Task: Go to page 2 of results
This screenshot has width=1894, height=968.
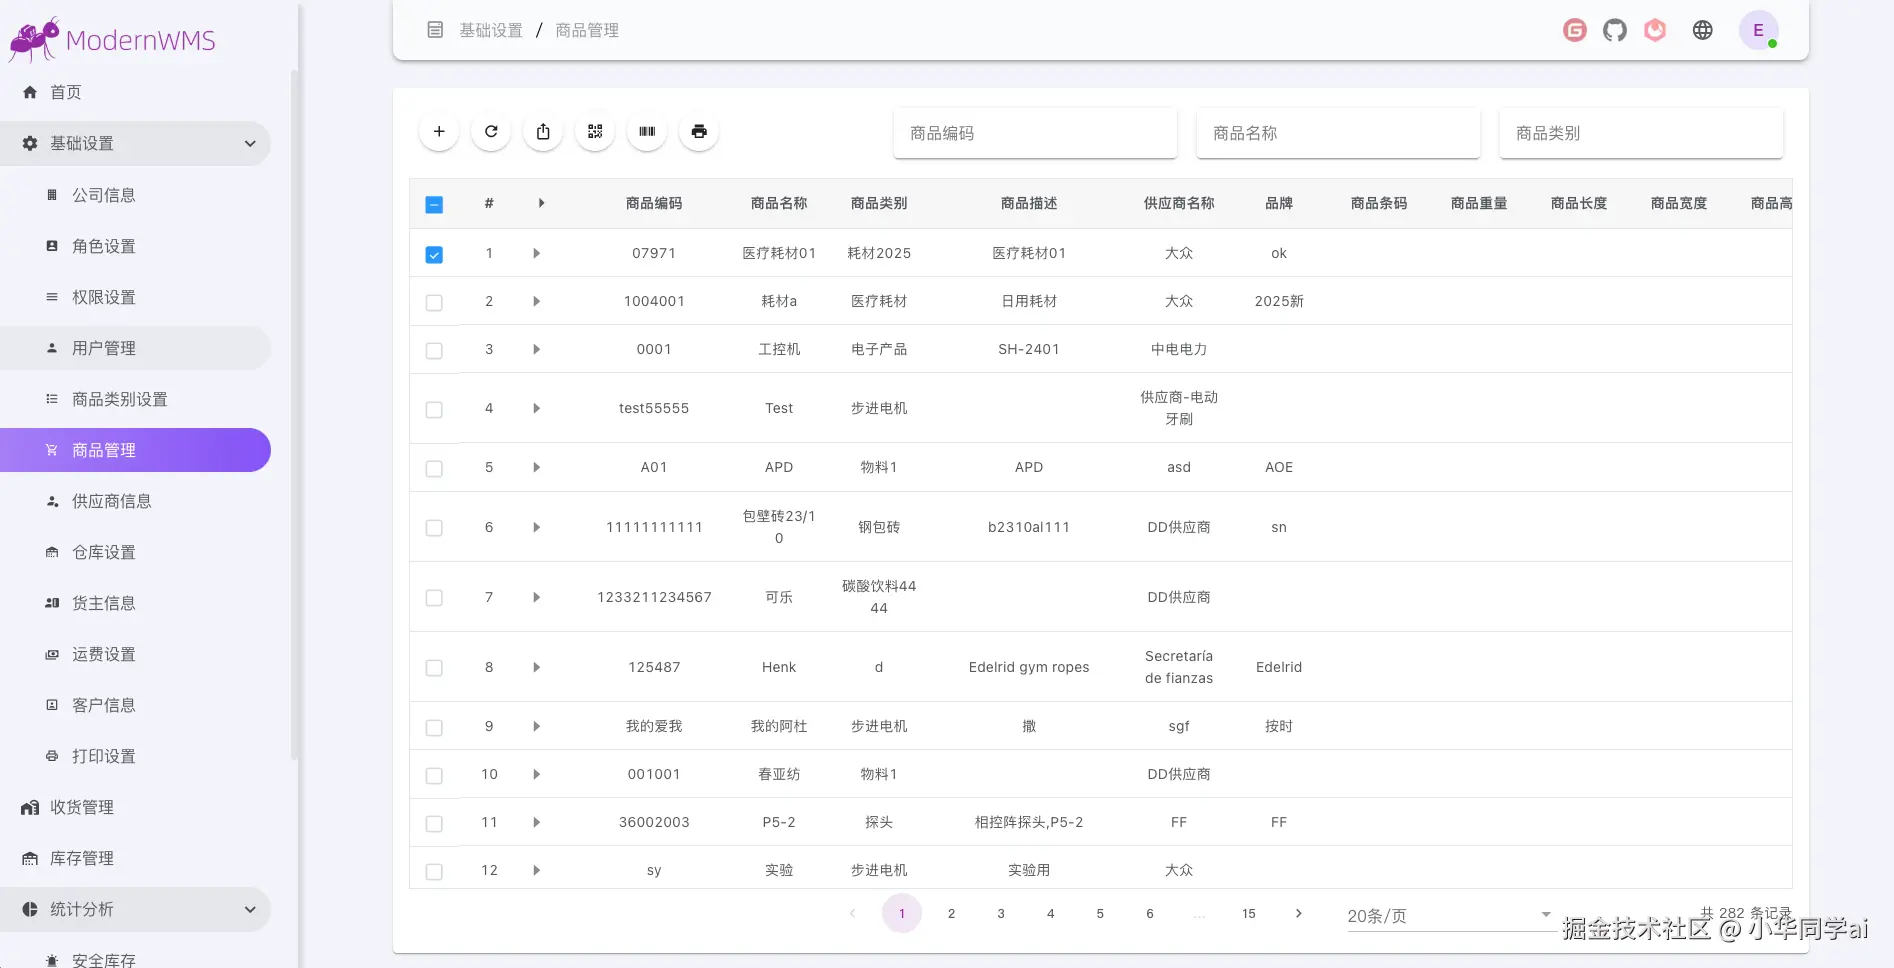Action: [x=951, y=913]
